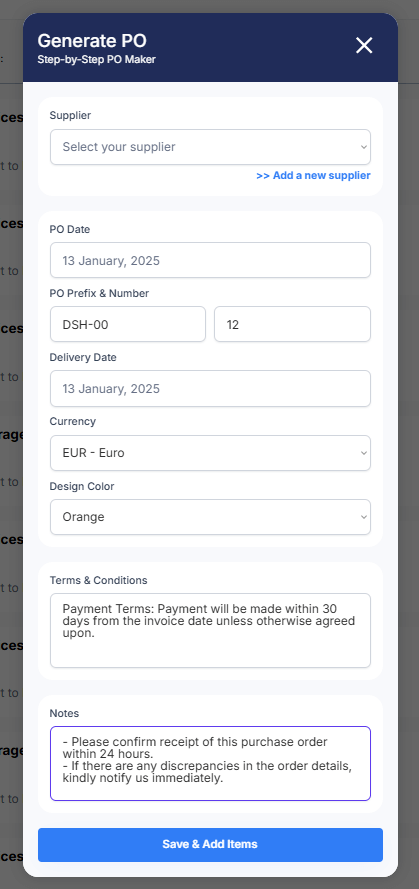
Task: Expand the Orange design color dropdown
Action: (210, 517)
